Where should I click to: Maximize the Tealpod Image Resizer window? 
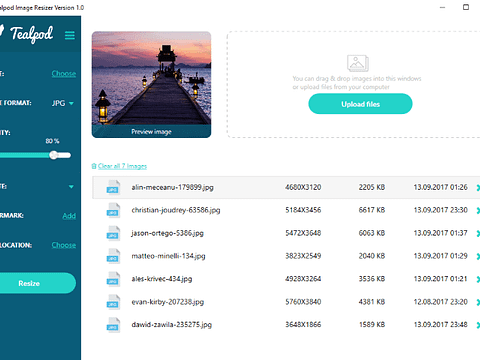pyautogui.click(x=466, y=7)
